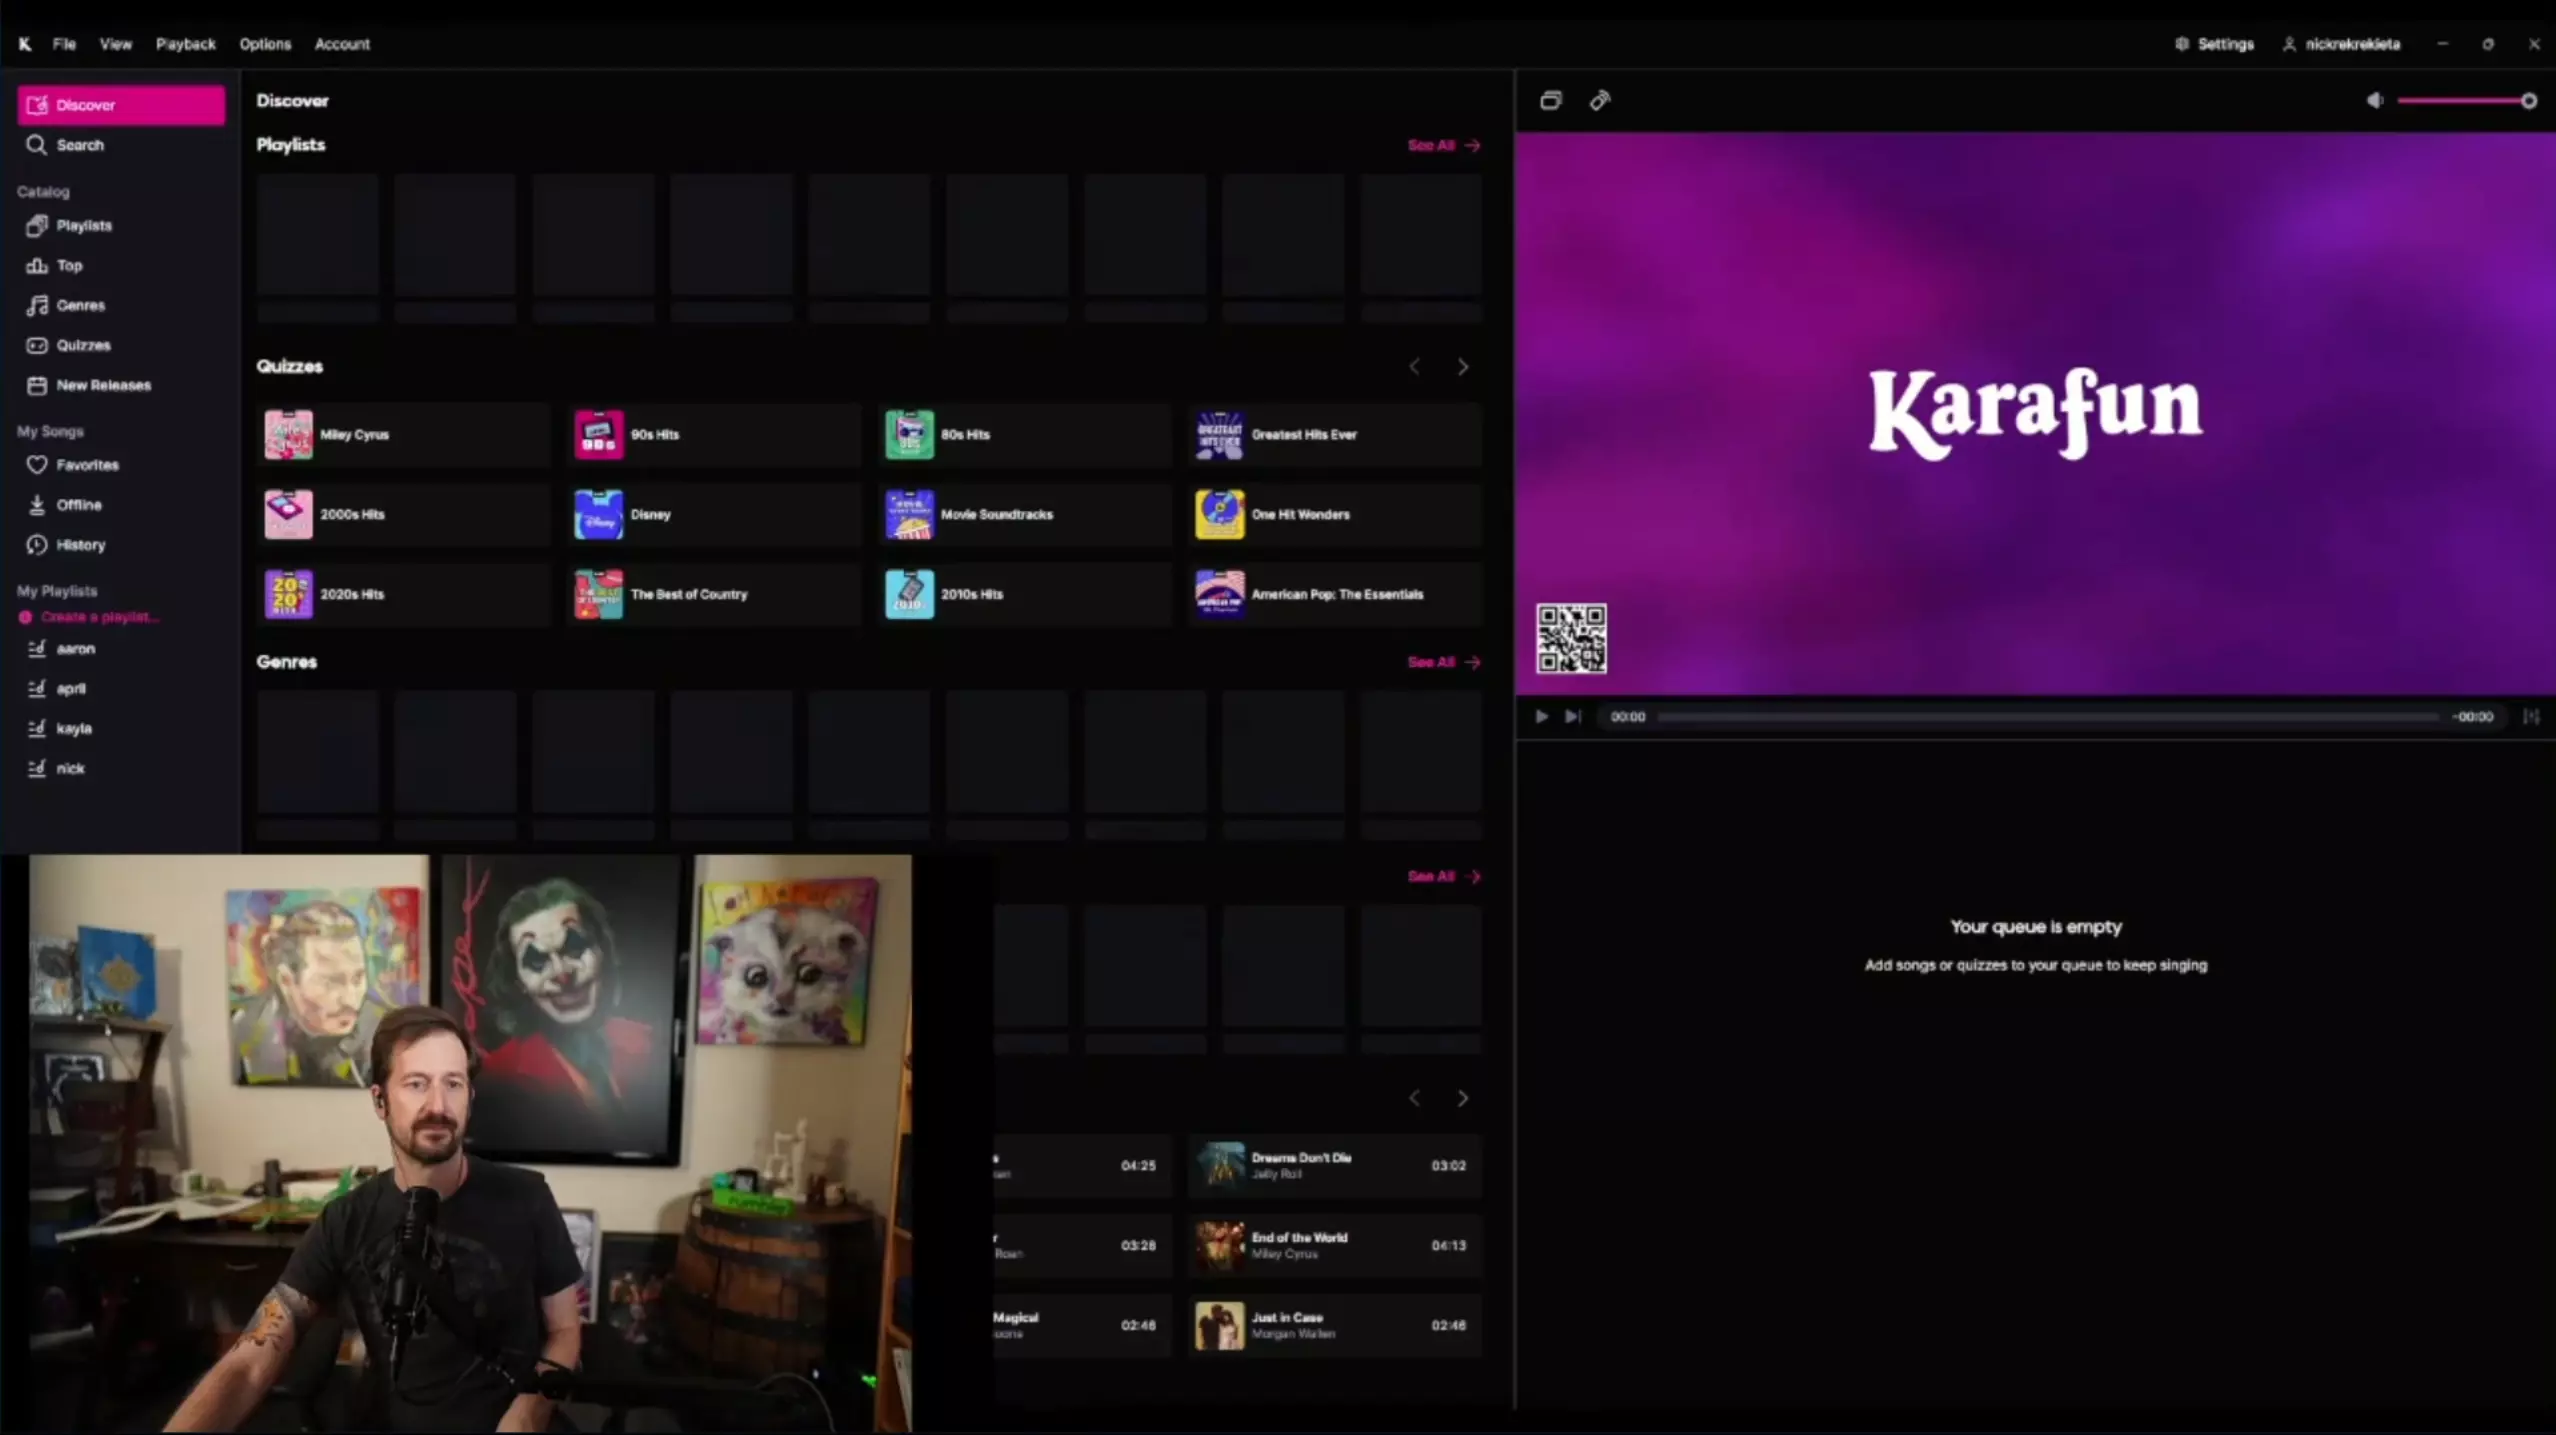Seek on the playback progress bar
The height and width of the screenshot is (1435, 2556).
2048,717
